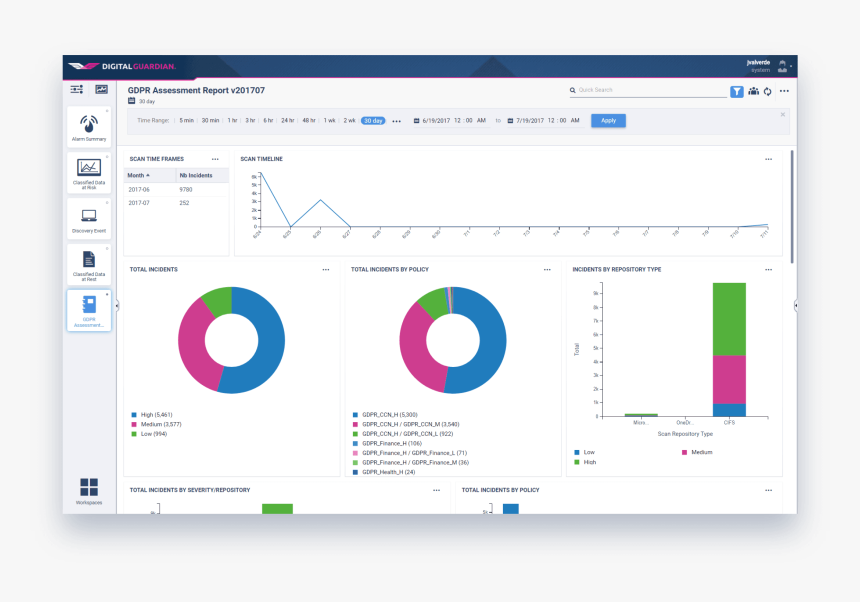Image resolution: width=860 pixels, height=602 pixels.
Task: Click the end date field 7/19/2017
Action: 547,121
